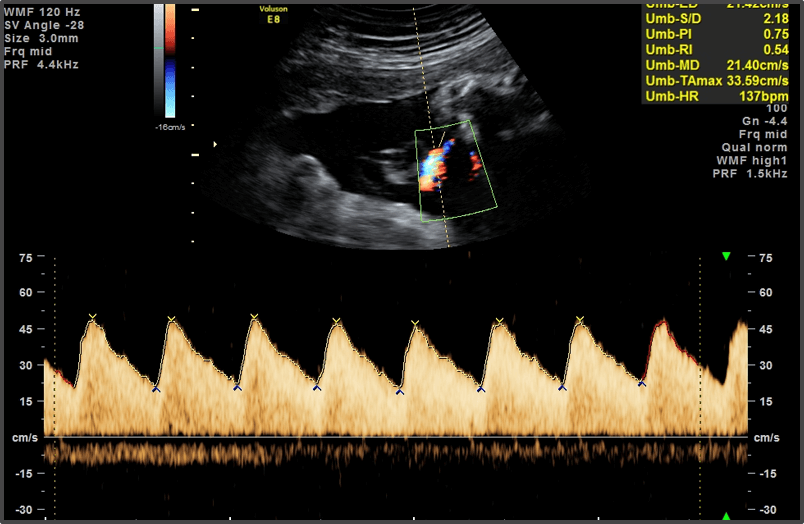Viewport: 804px width, 524px height.
Task: Click the green downward triangle above the spectrum
Action: tap(726, 256)
